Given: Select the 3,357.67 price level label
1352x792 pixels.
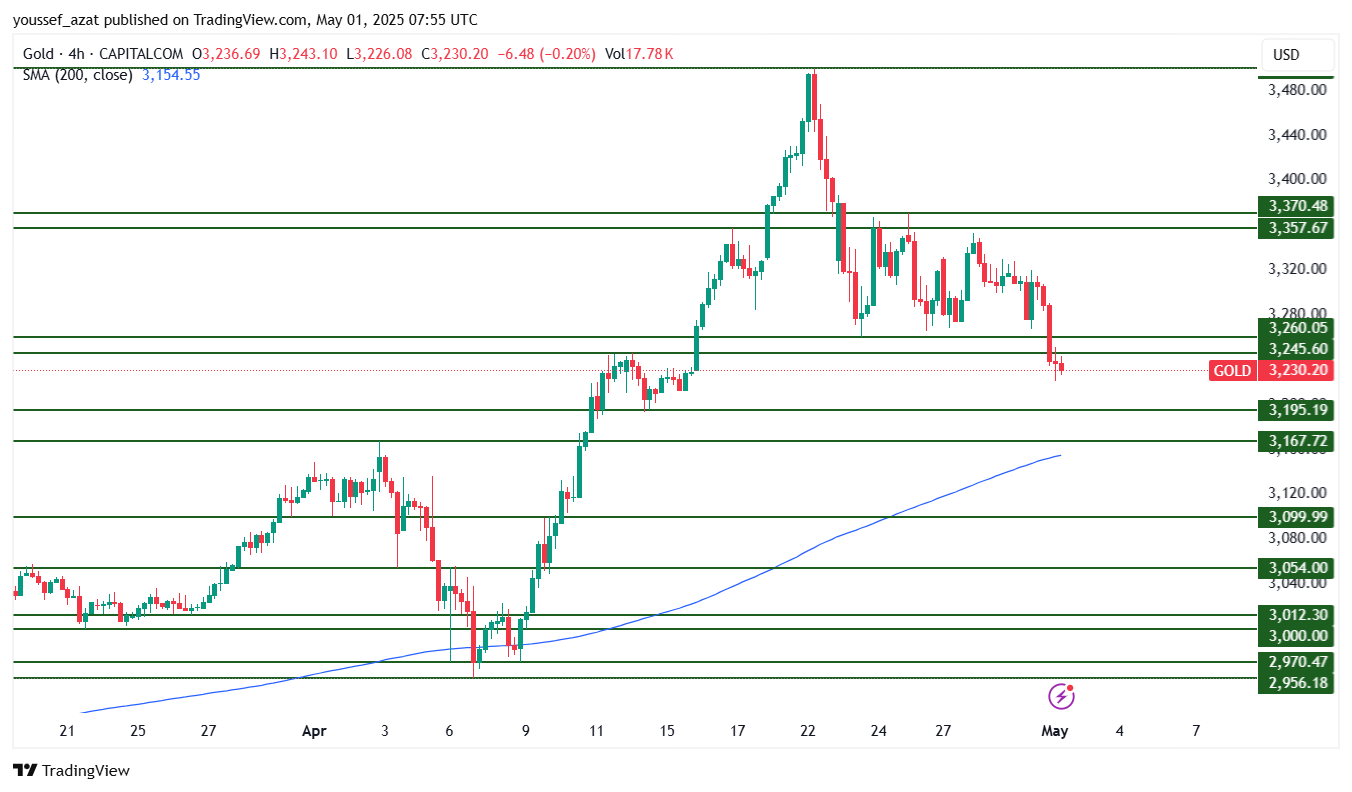Looking at the screenshot, I should 1297,229.
